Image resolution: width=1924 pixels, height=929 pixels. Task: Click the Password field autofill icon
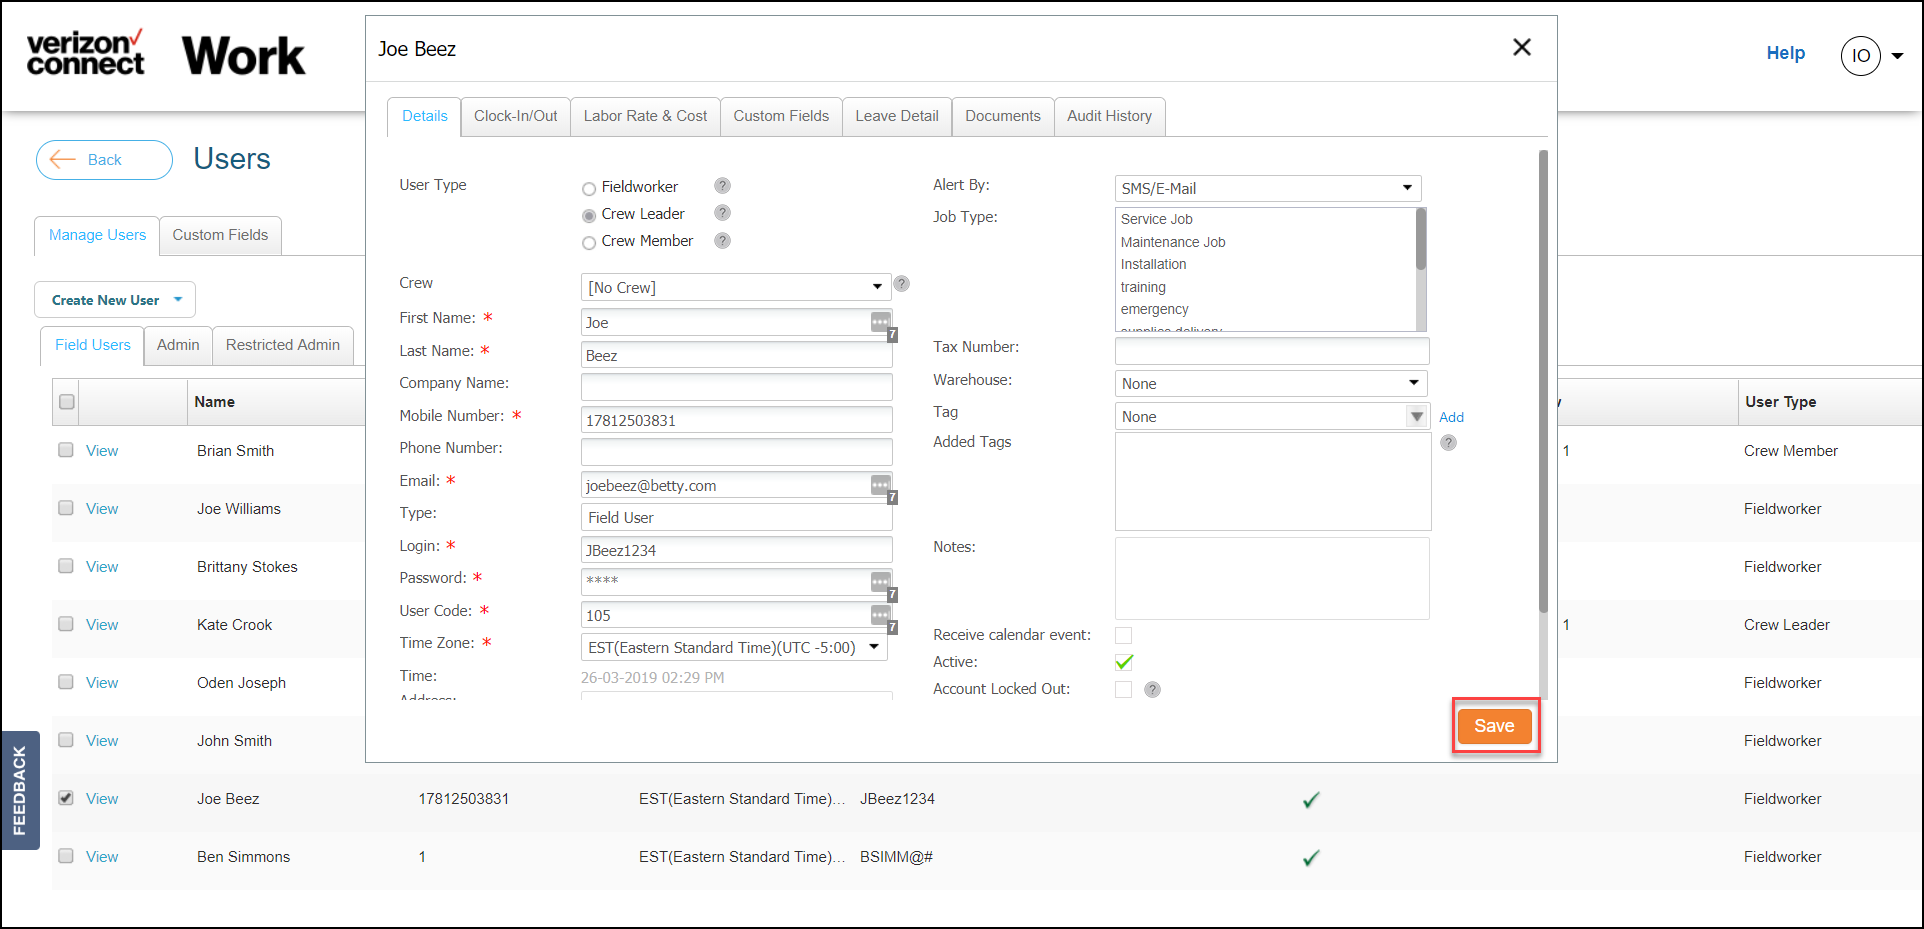click(880, 582)
